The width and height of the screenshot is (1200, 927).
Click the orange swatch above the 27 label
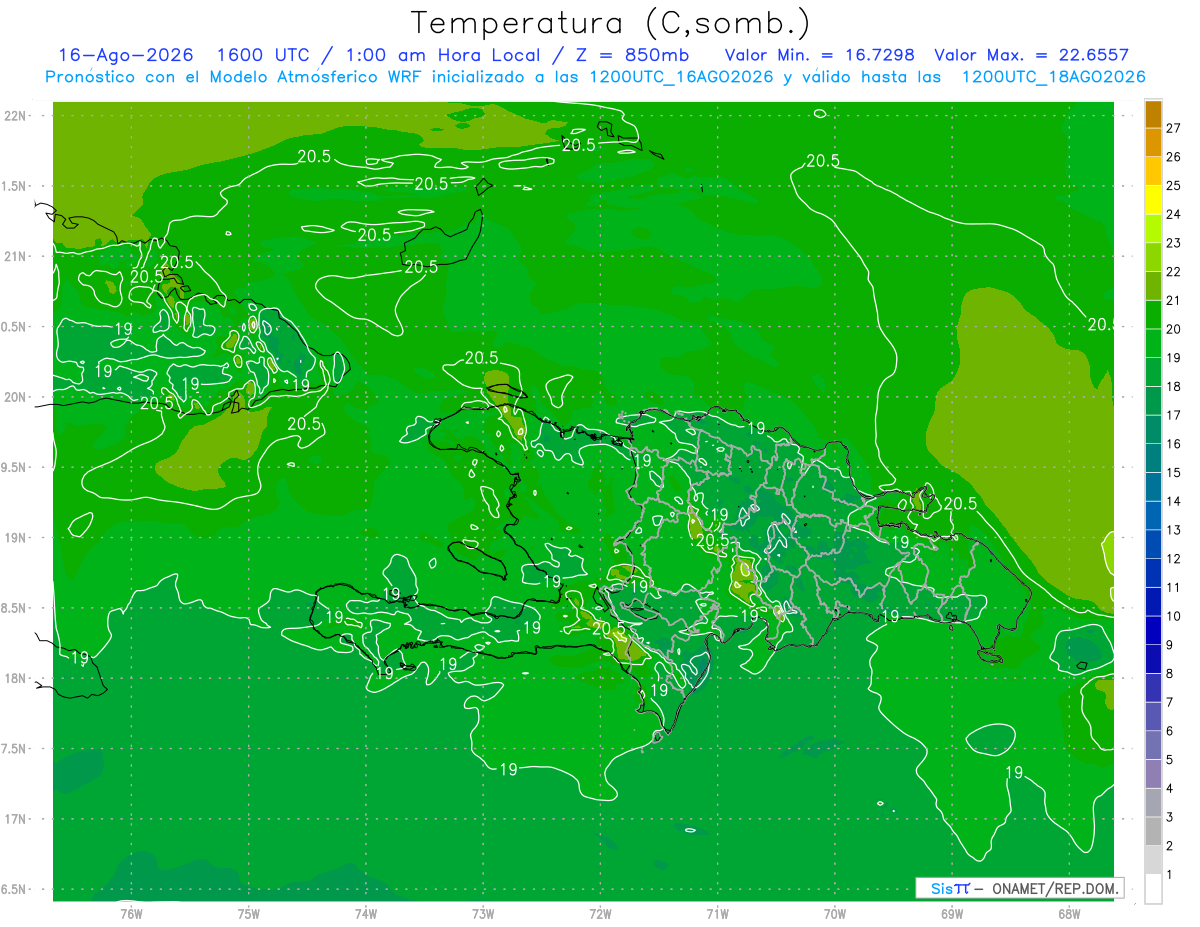point(1153,114)
